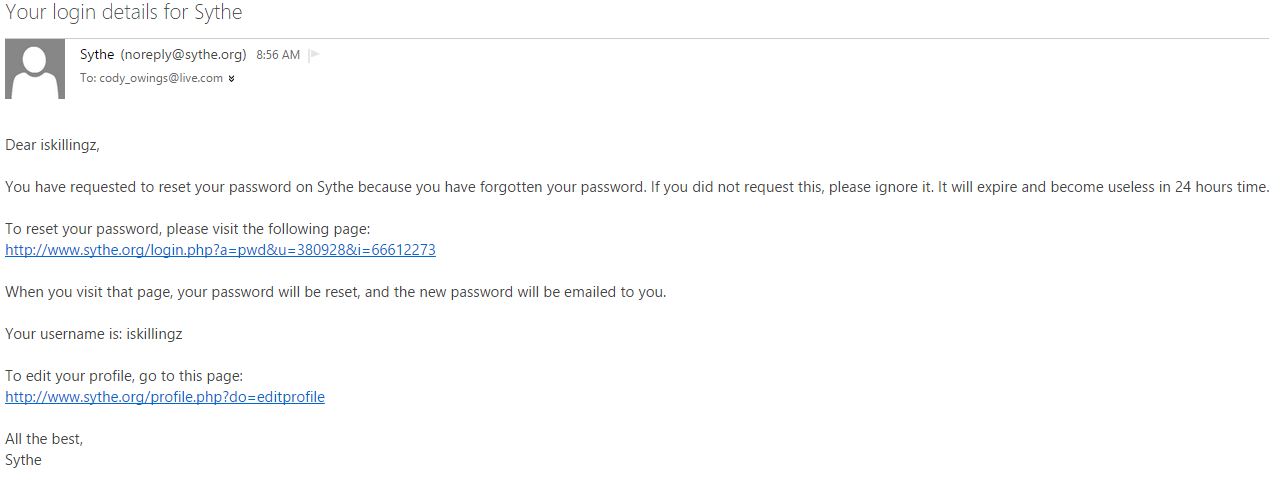This screenshot has height=484, width=1269.
Task: Click the 'Your username is: iskillingz' line
Action: [x=94, y=334]
